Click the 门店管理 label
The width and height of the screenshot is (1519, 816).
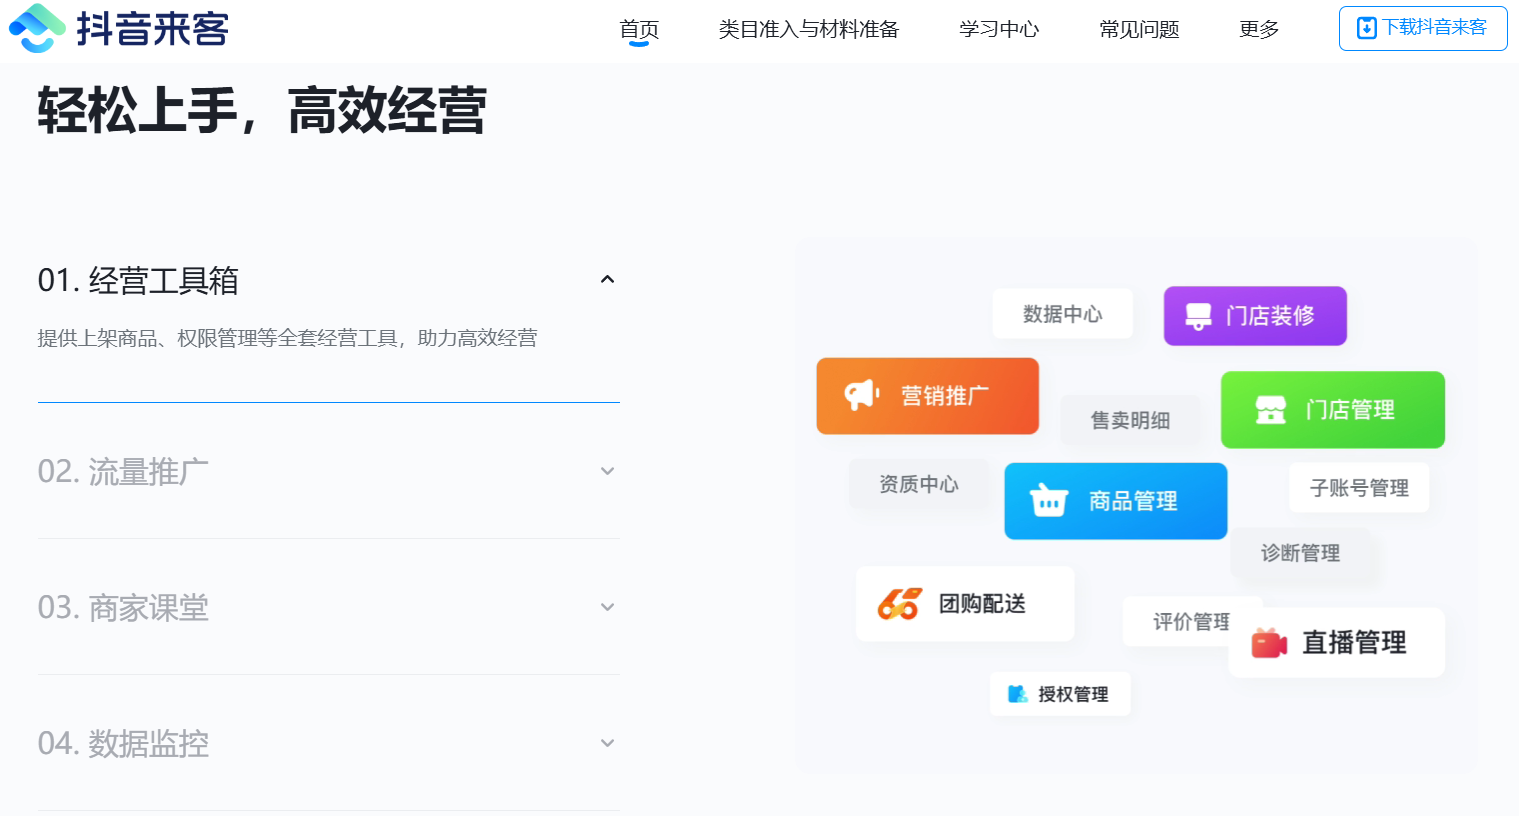pos(1350,410)
